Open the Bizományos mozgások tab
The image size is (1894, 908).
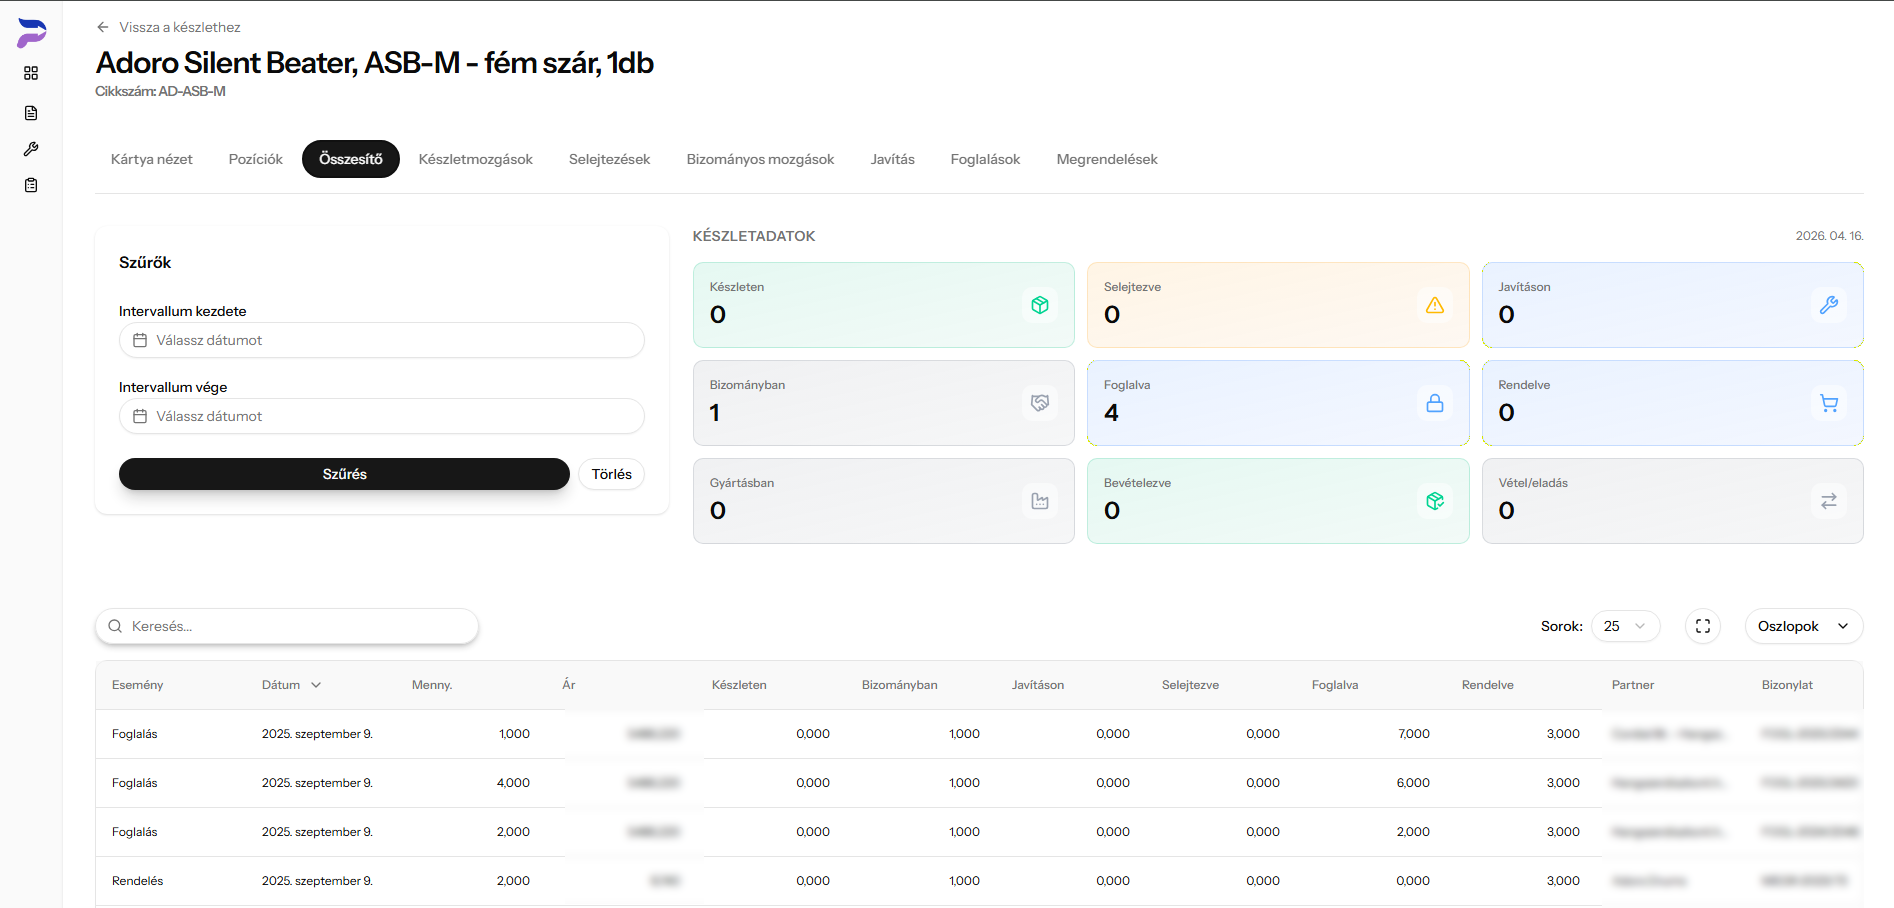760,159
